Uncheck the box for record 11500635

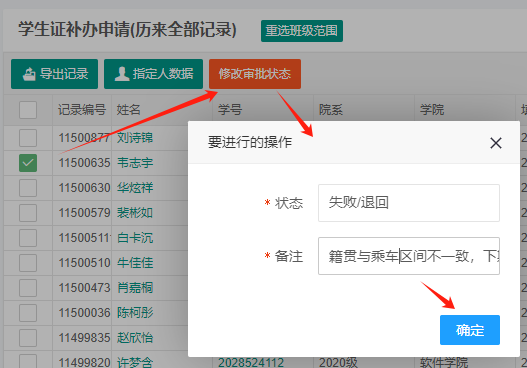(28, 163)
